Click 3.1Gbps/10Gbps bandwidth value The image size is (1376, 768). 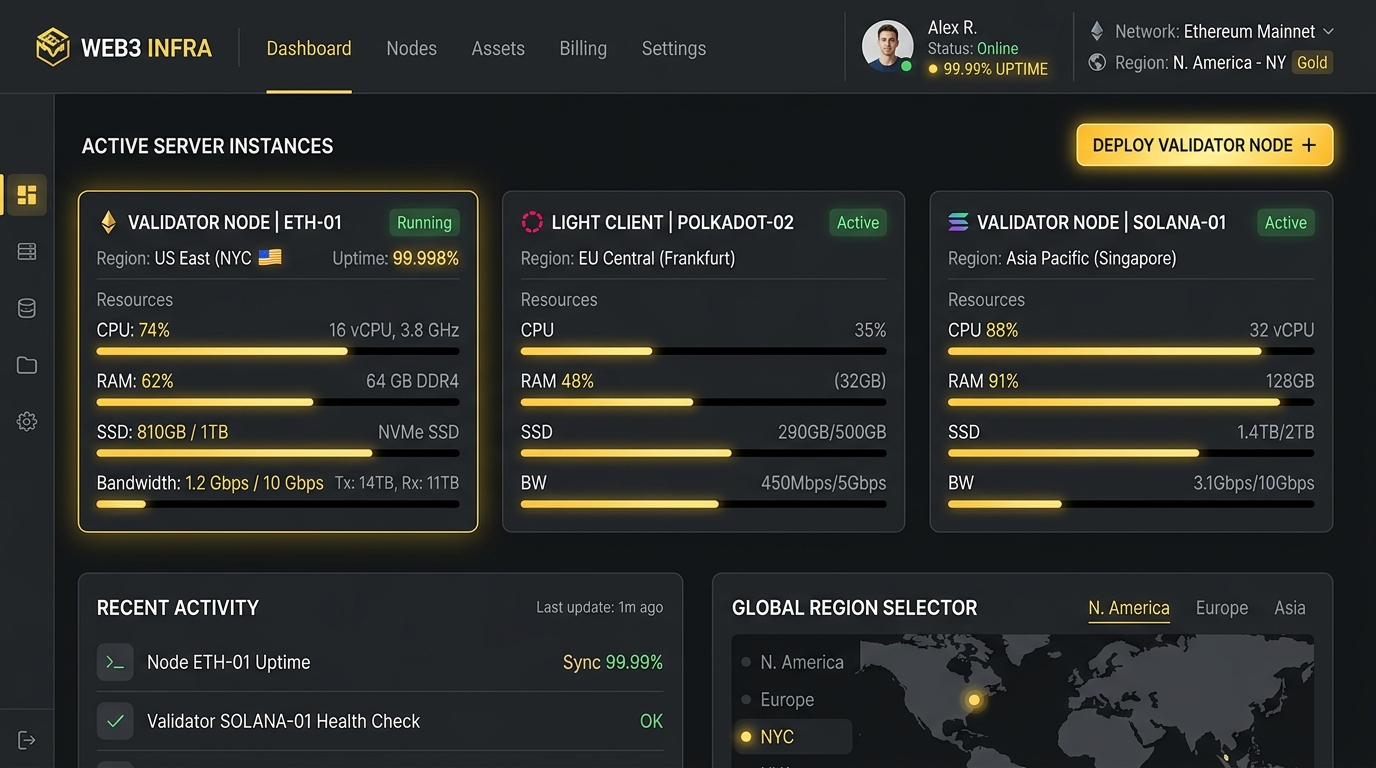1254,483
